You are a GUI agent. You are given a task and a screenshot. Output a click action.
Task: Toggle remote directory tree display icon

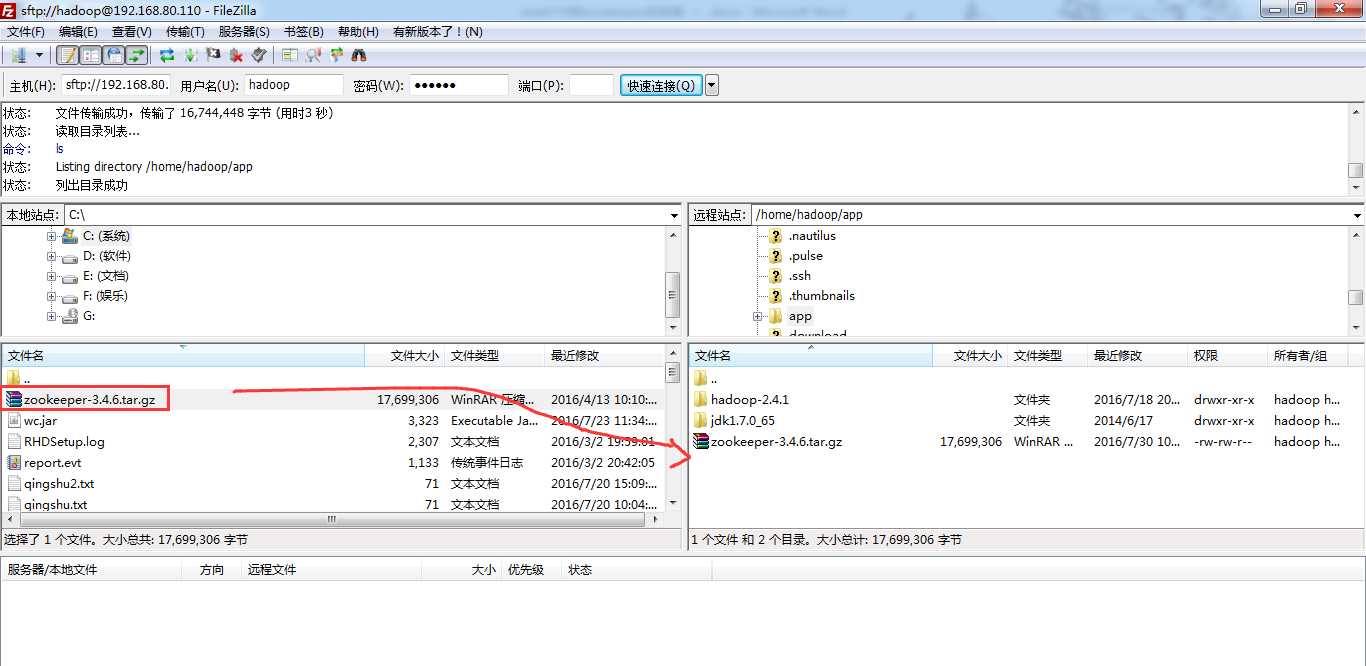[x=114, y=55]
